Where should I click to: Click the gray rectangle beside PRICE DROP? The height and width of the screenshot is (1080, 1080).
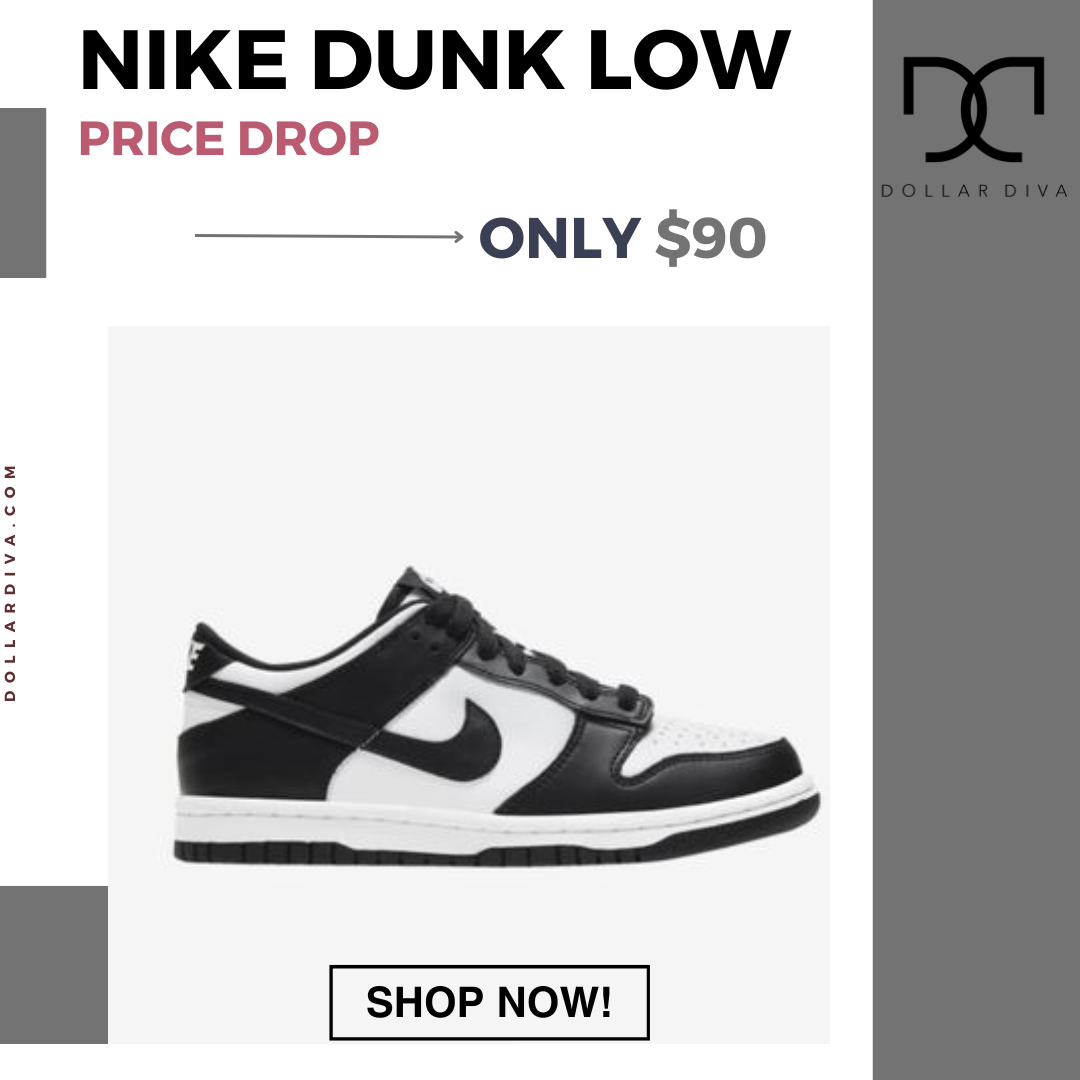tap(23, 193)
